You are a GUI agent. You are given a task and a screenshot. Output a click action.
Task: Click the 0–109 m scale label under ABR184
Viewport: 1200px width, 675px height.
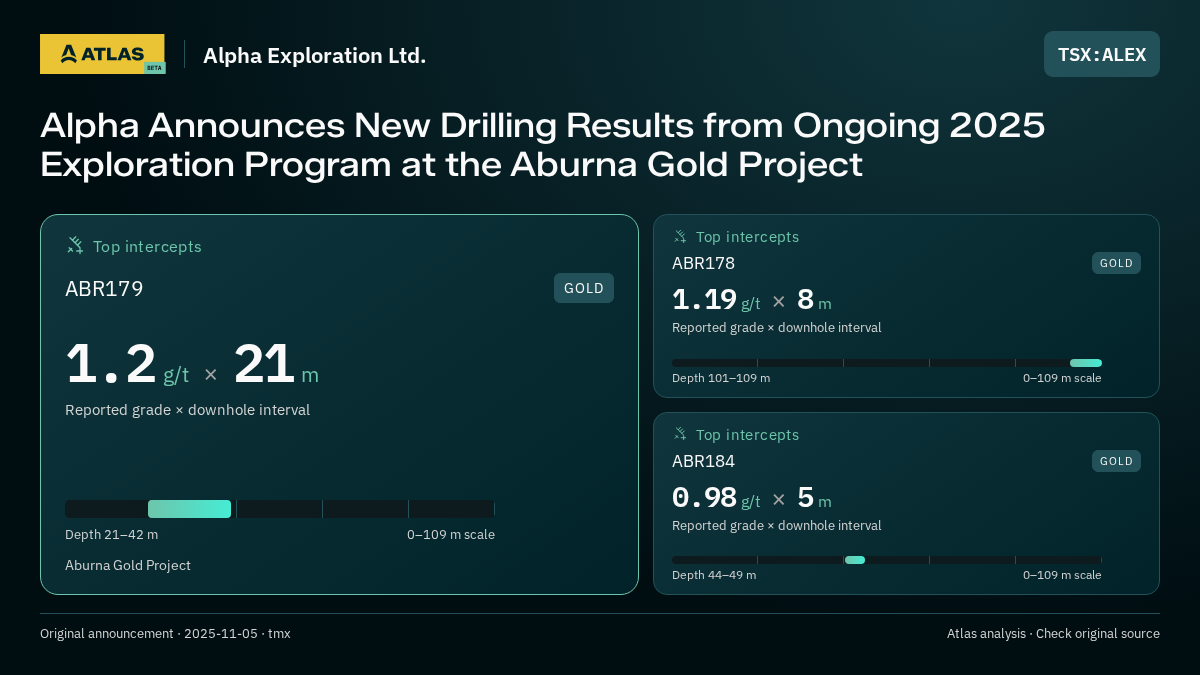tap(1062, 575)
